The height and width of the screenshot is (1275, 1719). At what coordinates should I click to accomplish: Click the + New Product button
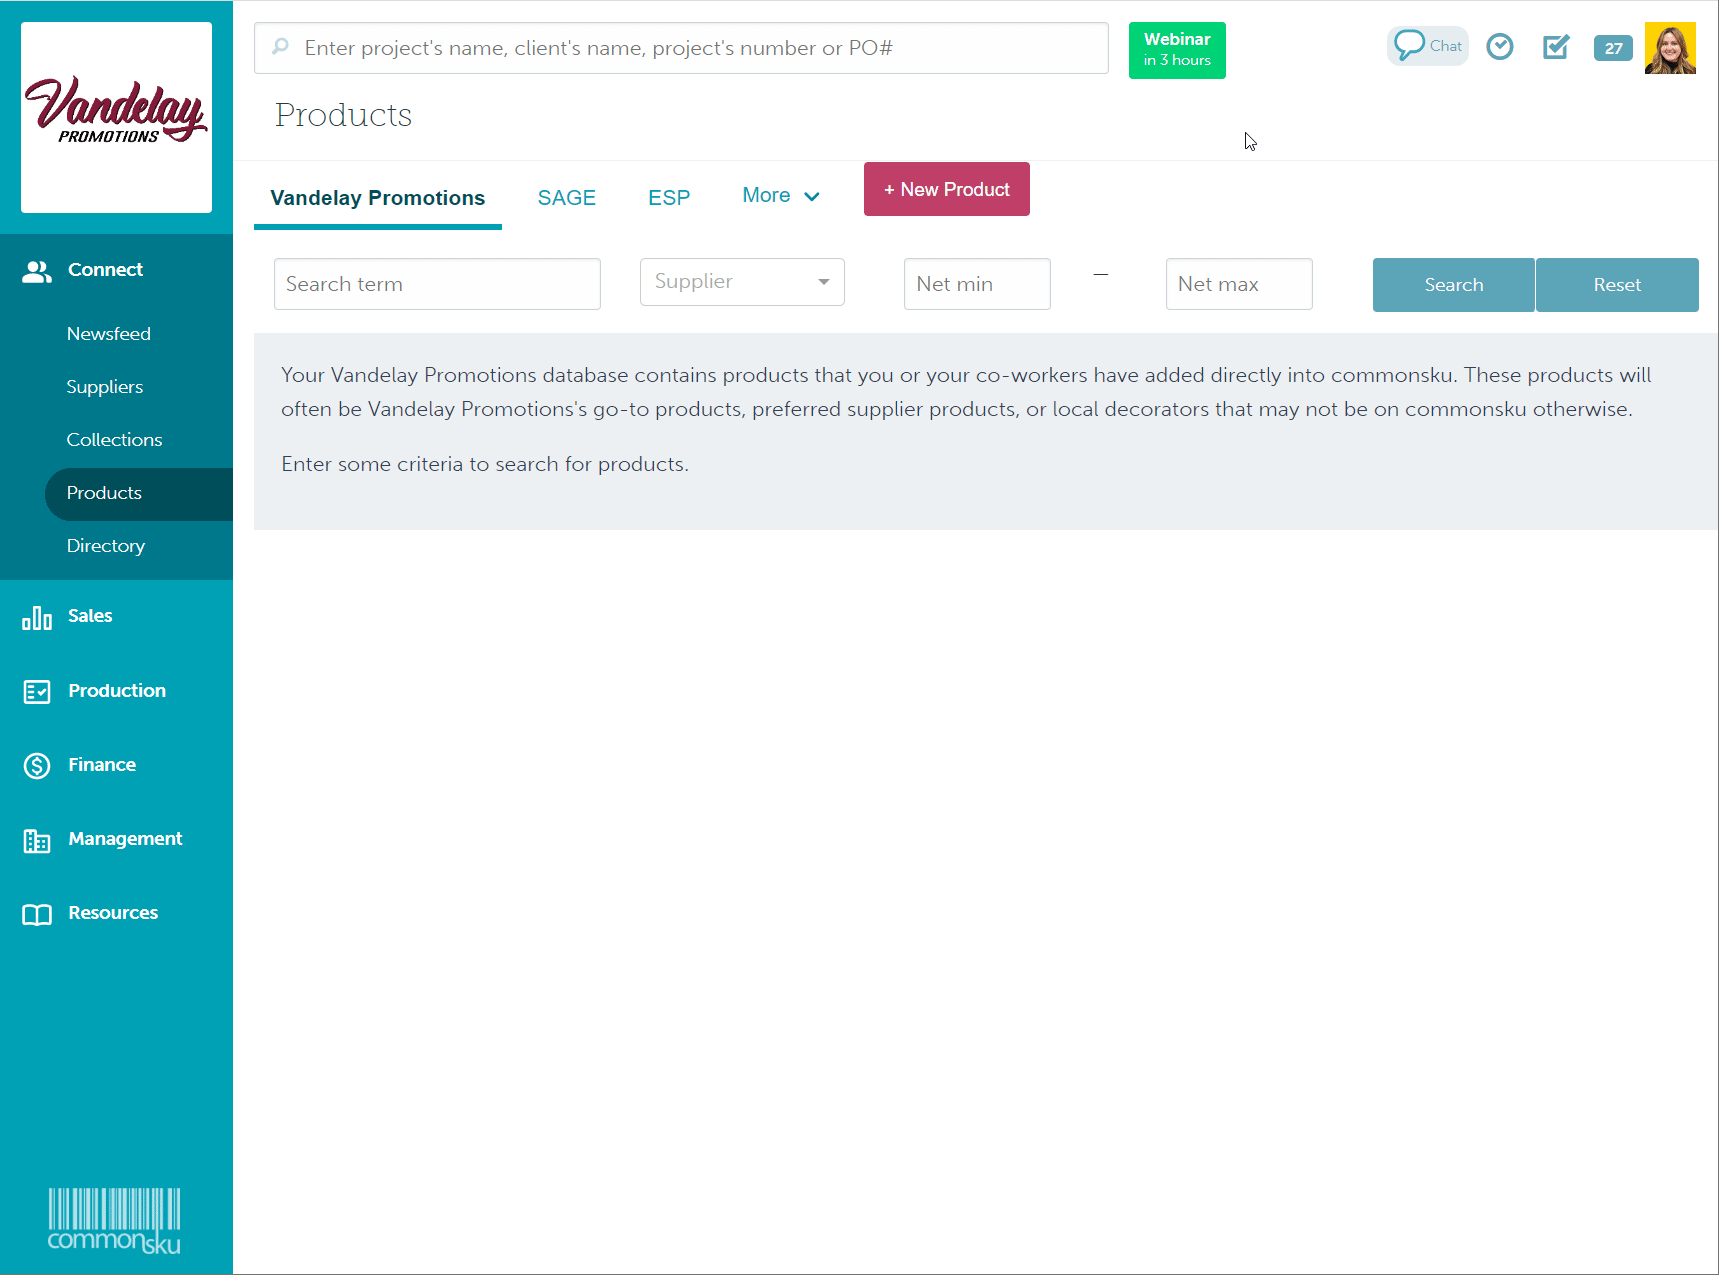pos(946,189)
